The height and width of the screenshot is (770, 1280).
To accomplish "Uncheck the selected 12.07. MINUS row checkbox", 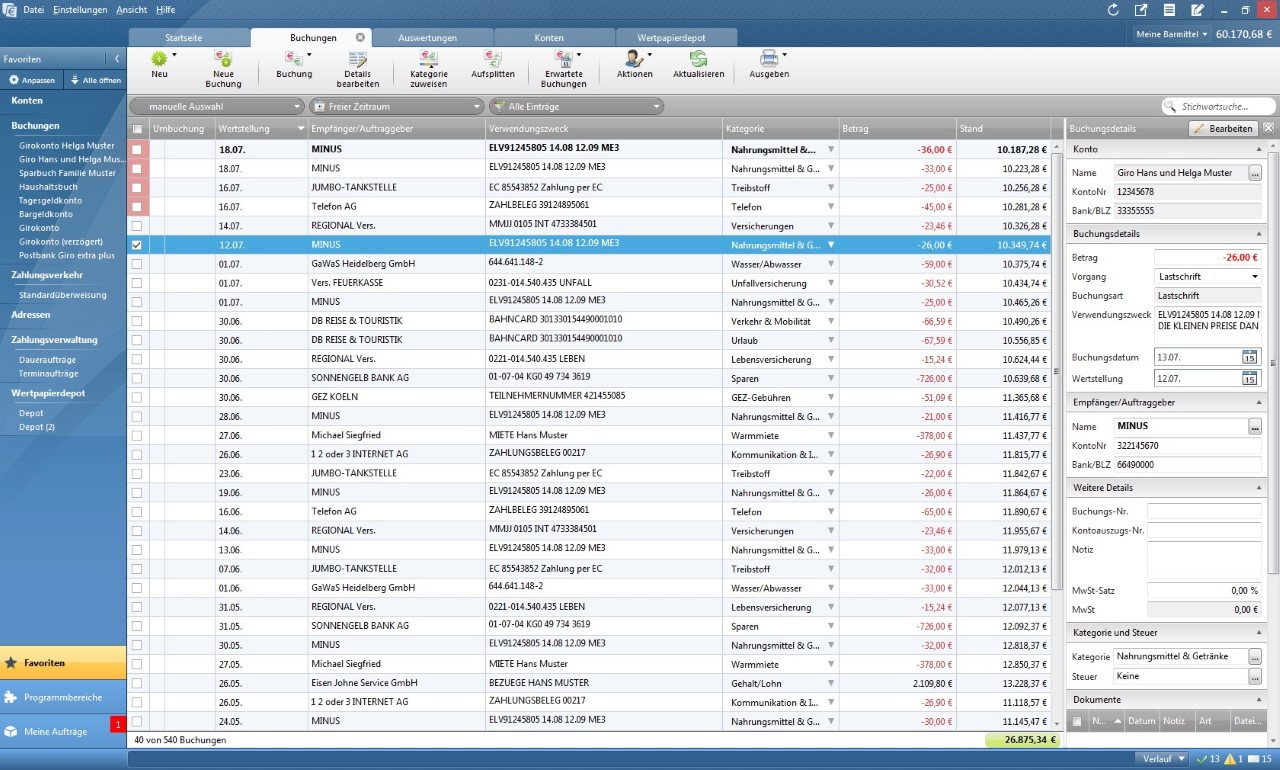I will 137,245.
